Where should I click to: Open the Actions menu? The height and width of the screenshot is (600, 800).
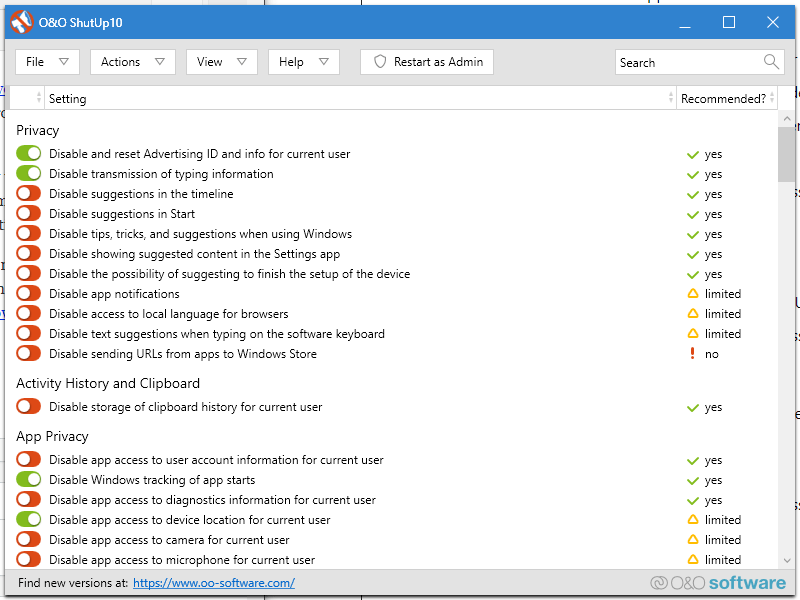(x=133, y=62)
